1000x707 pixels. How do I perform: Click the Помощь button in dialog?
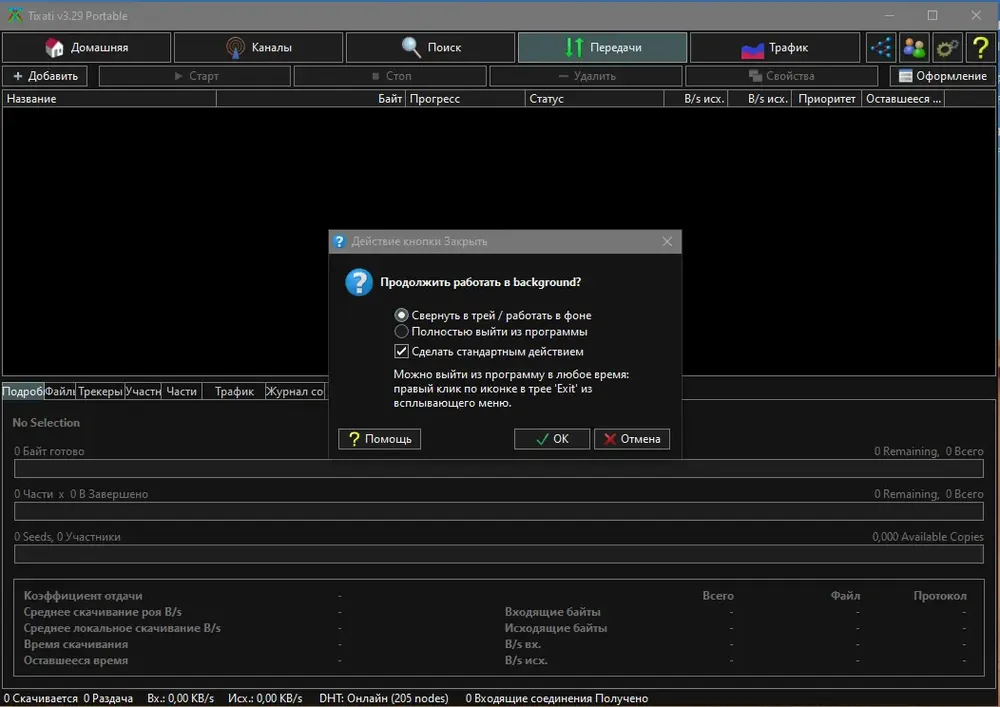coord(379,439)
